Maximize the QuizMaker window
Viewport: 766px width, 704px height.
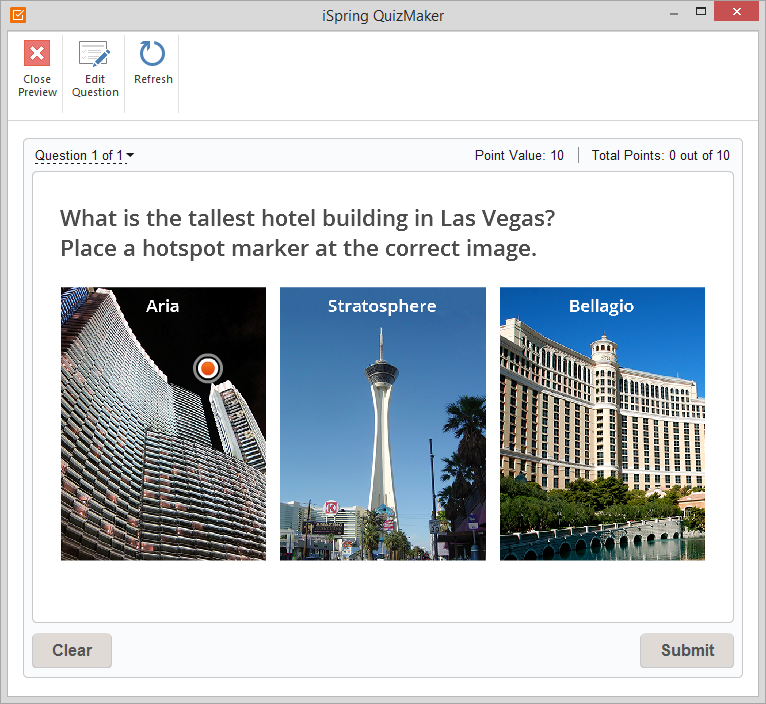(701, 11)
